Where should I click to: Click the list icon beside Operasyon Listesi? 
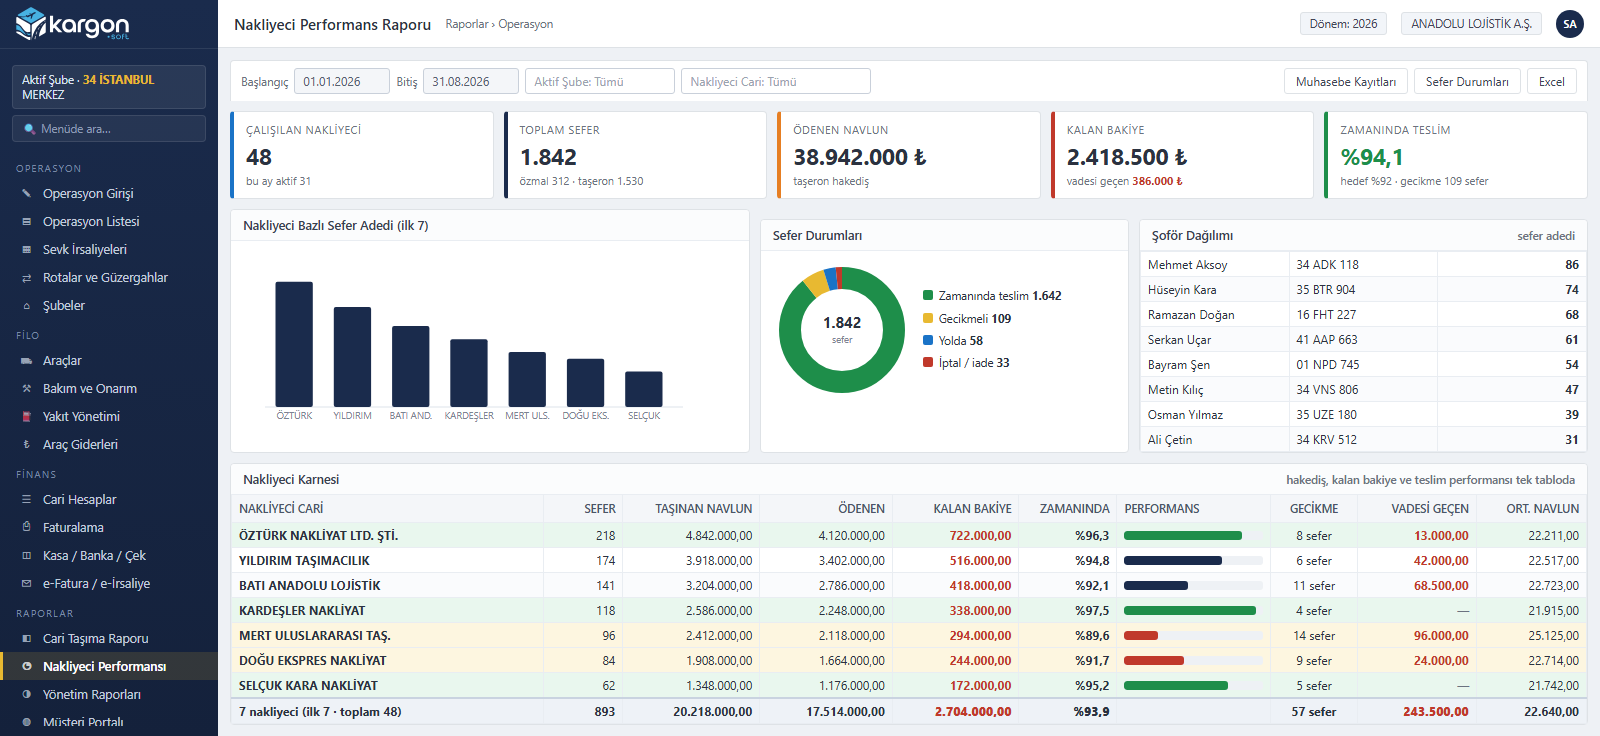click(x=27, y=222)
